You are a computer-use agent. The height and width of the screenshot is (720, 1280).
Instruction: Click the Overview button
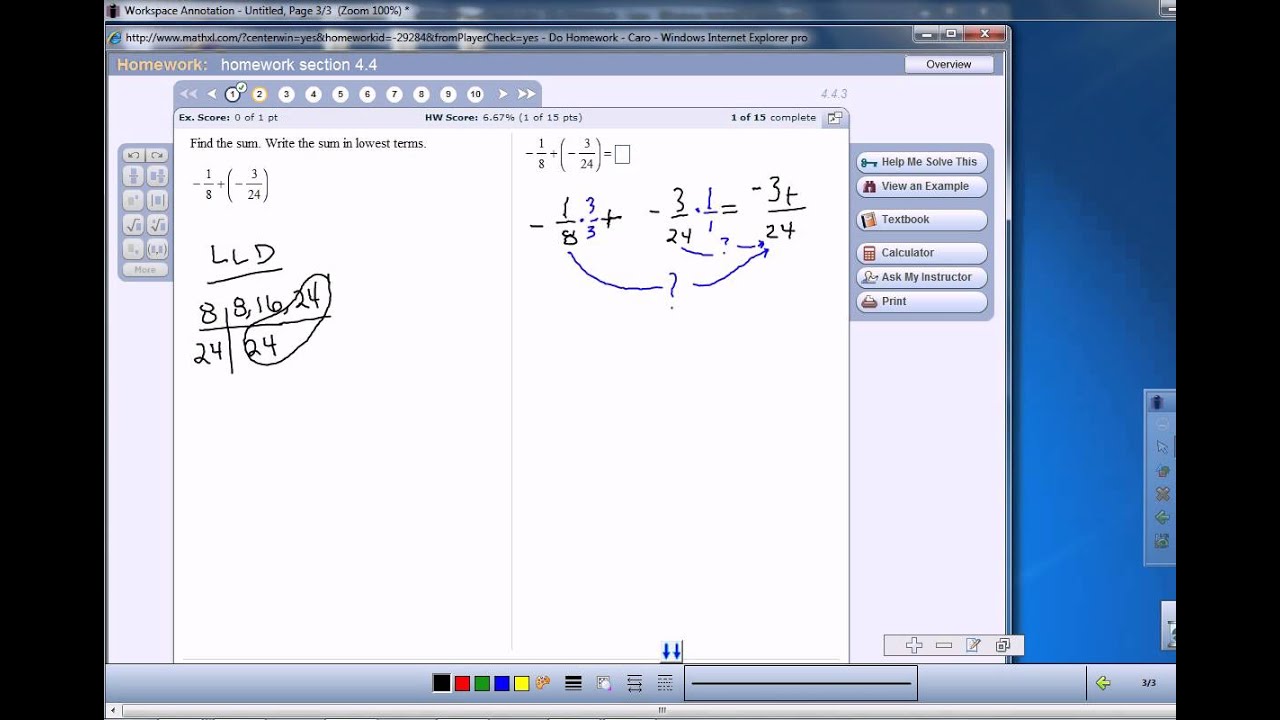point(948,64)
